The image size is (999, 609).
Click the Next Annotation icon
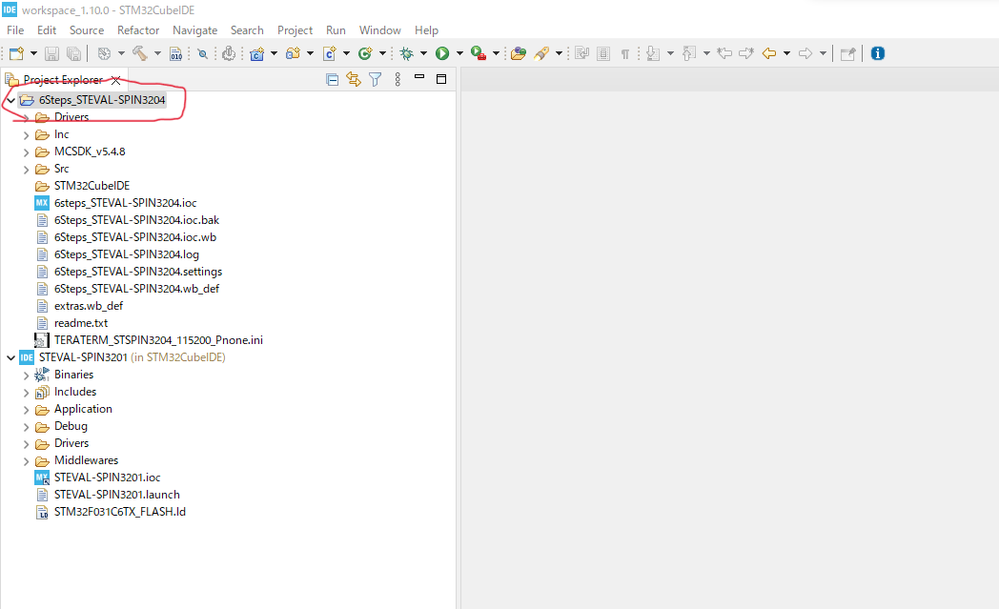(652, 54)
